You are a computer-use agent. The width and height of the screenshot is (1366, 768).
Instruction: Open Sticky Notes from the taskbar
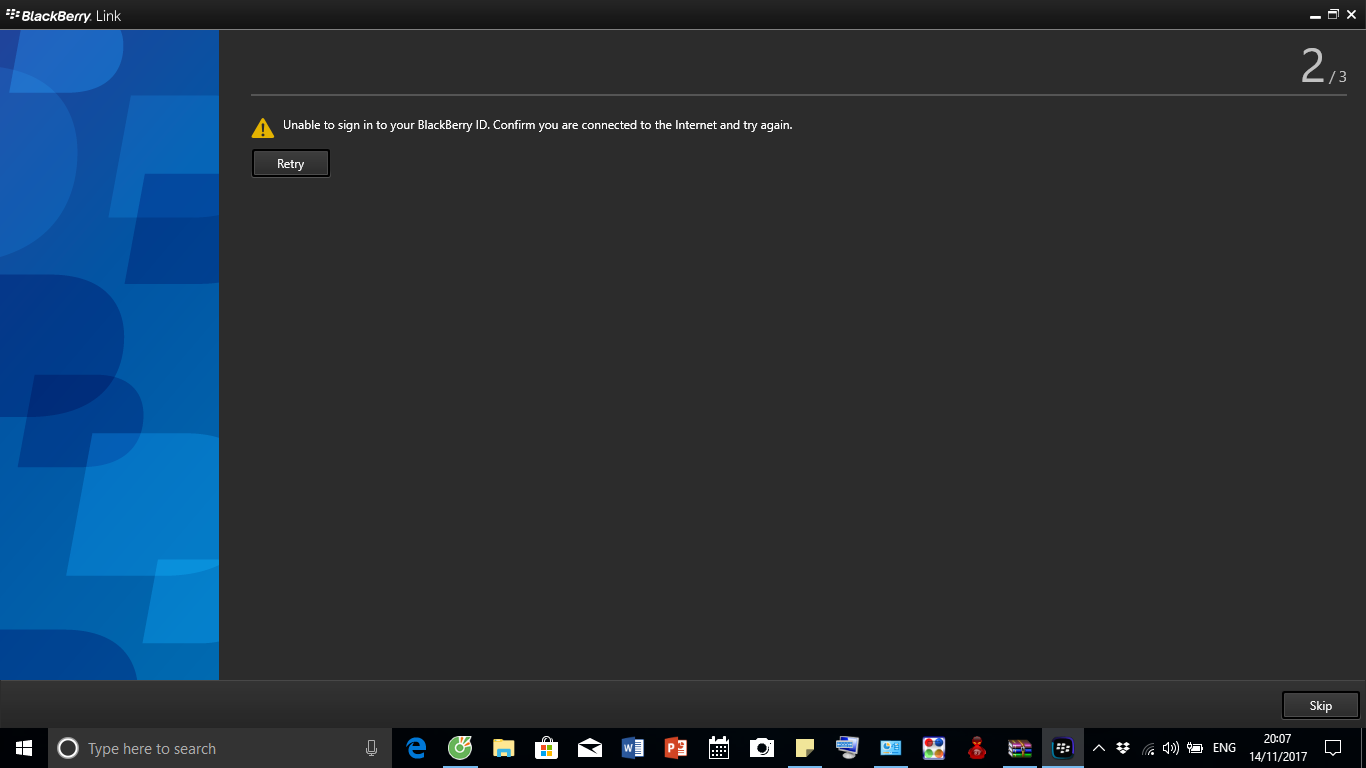pyautogui.click(x=805, y=748)
